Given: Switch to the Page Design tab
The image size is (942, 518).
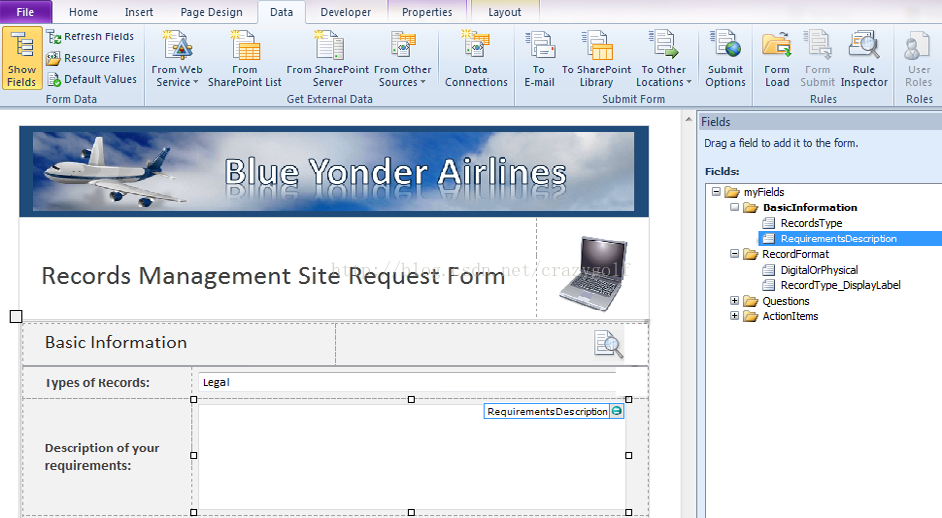Looking at the screenshot, I should pyautogui.click(x=211, y=12).
